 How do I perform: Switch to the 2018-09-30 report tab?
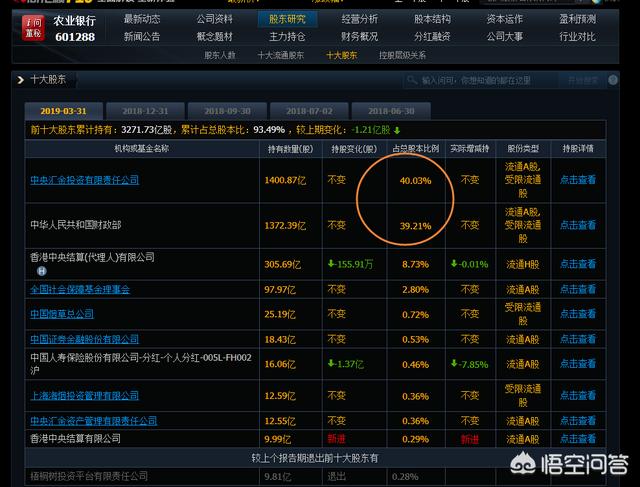(x=227, y=111)
